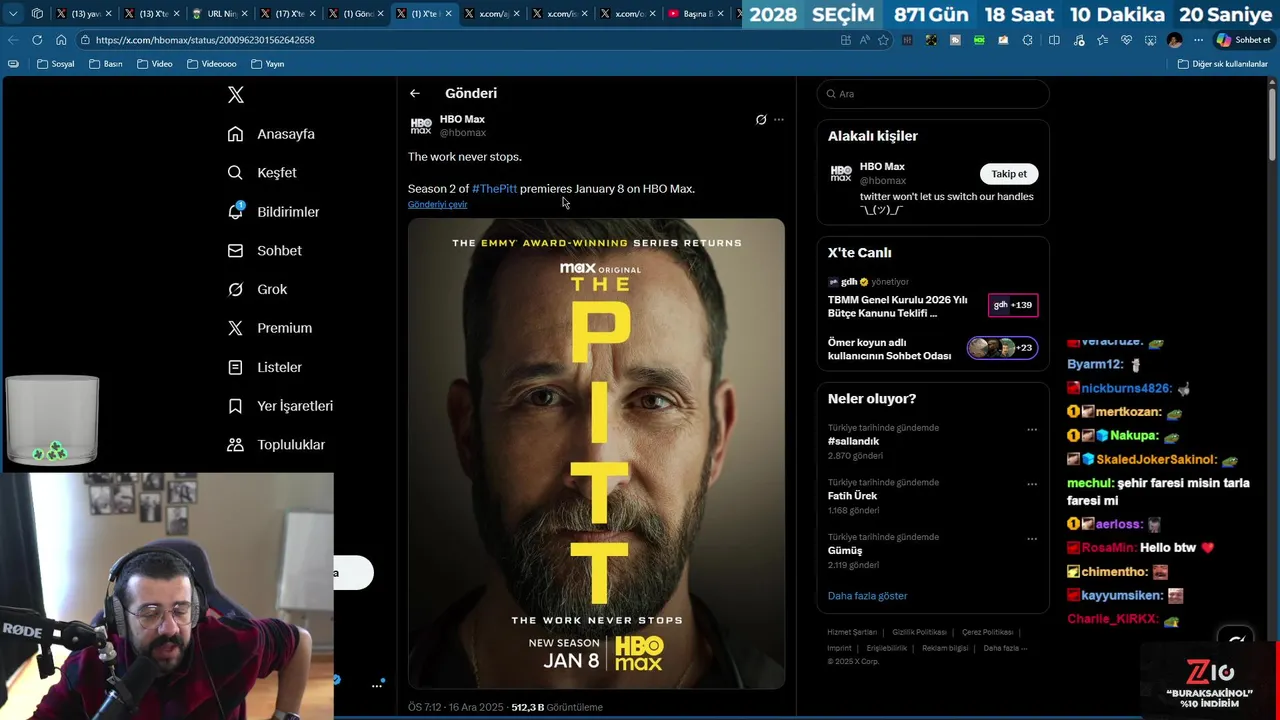This screenshot has width=1280, height=720.
Task: Toggle the split screen icon
Action: [1054, 40]
